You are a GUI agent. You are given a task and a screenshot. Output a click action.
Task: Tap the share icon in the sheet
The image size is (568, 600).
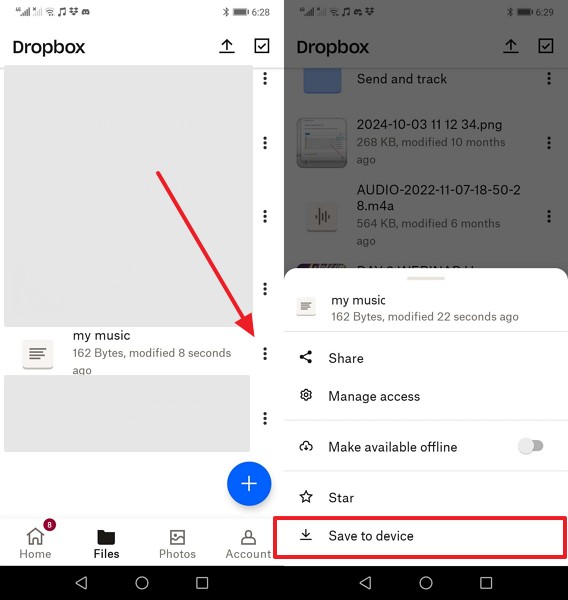[306, 357]
